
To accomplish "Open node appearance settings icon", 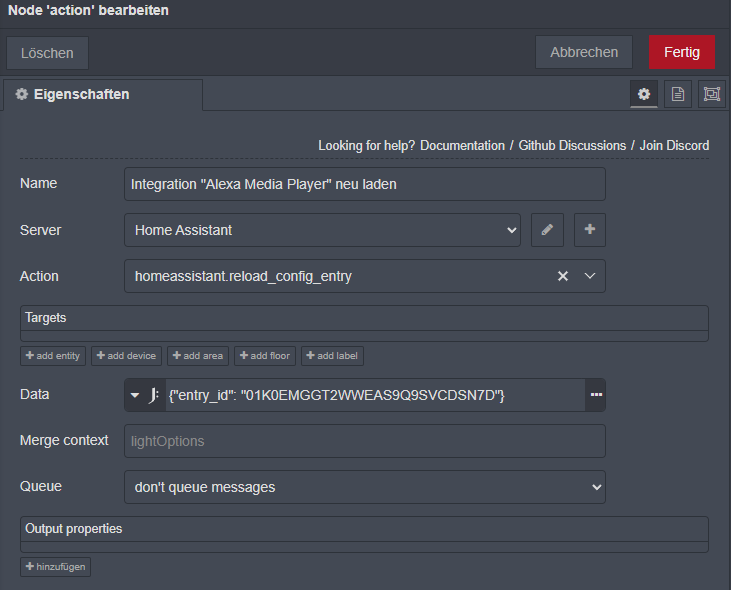I will point(712,94).
